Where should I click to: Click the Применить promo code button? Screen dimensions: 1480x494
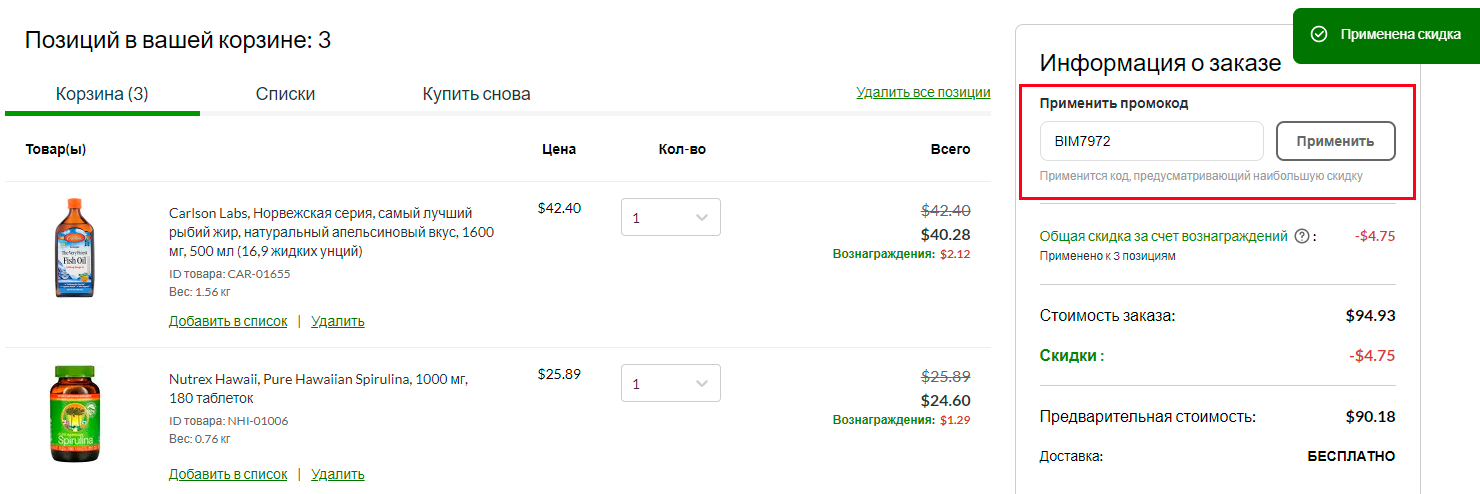[1336, 141]
